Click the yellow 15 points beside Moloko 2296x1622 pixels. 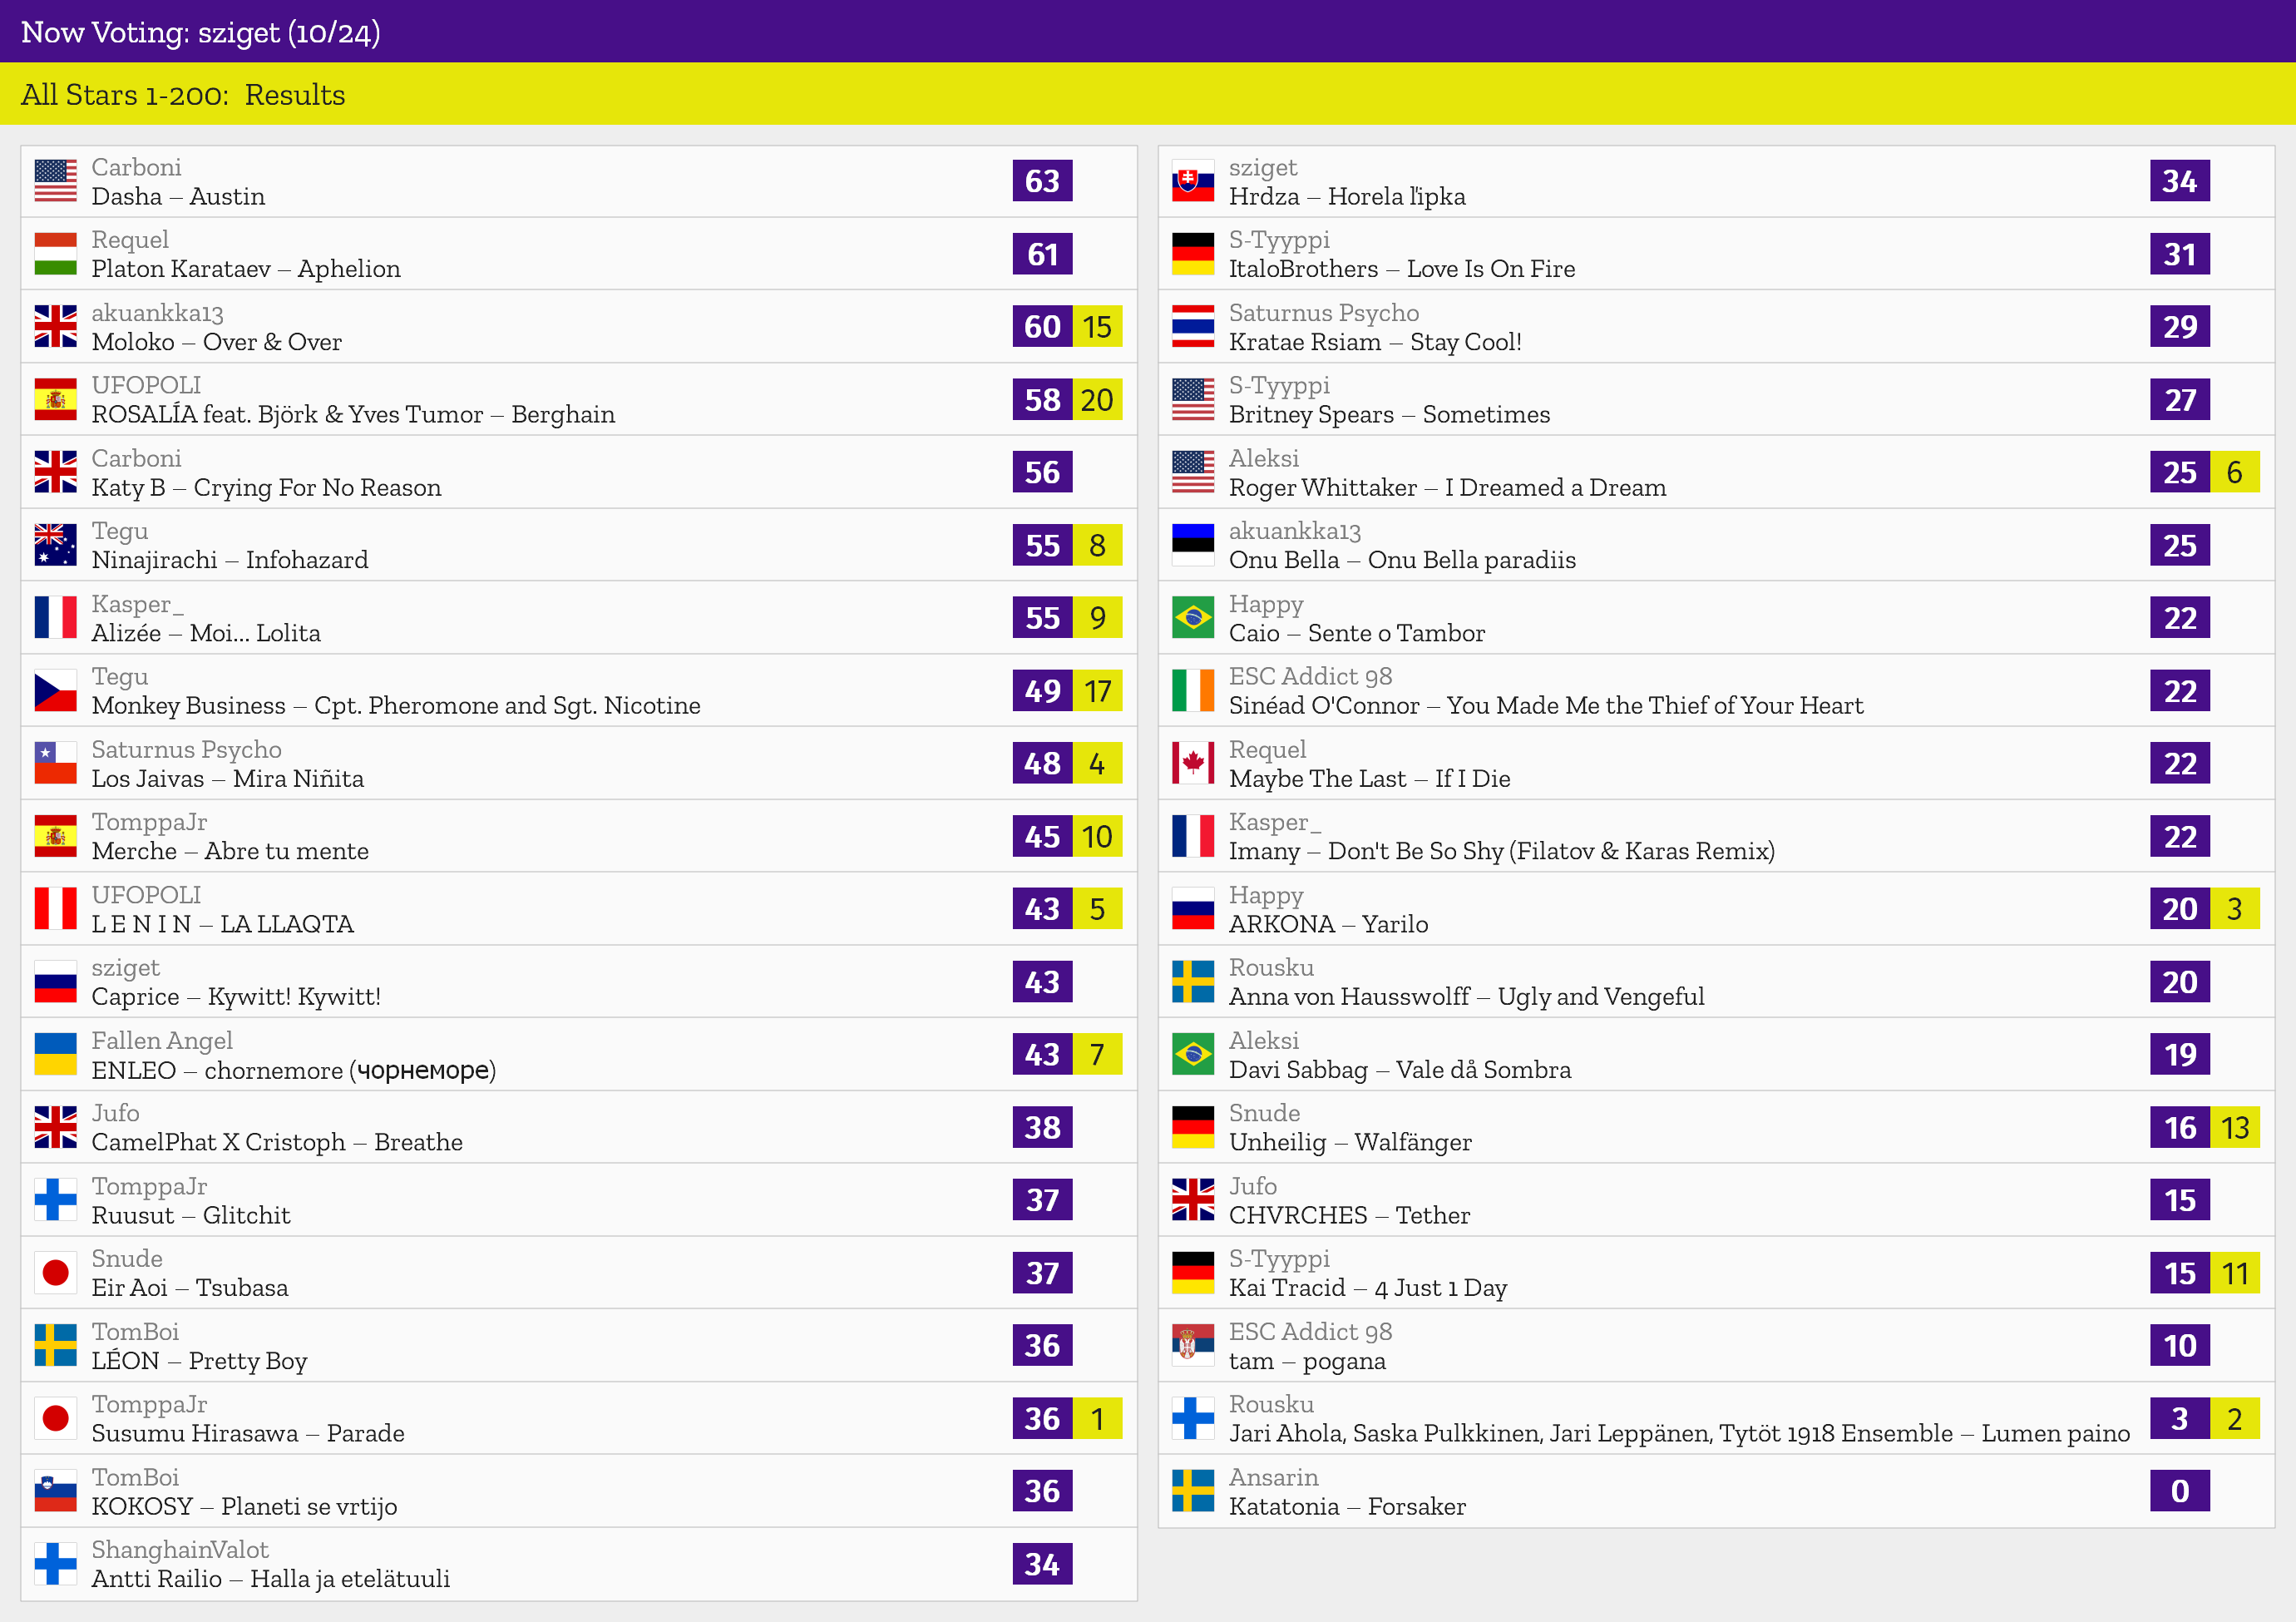pos(1097,326)
